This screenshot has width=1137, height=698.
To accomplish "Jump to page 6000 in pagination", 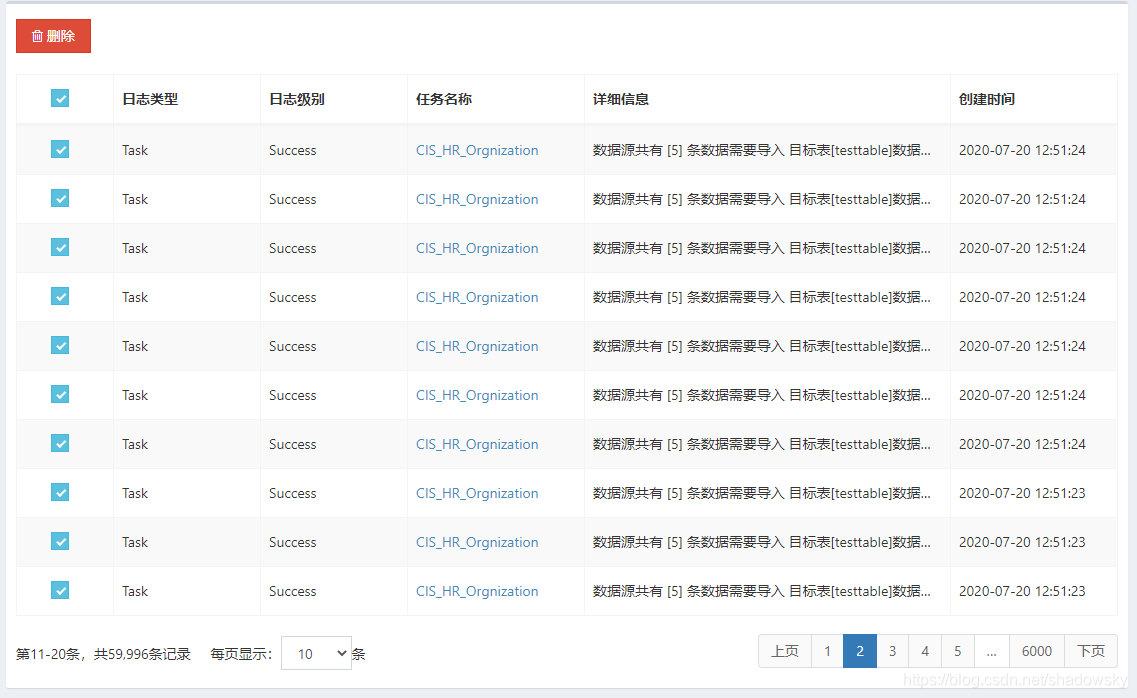I will 1037,651.
